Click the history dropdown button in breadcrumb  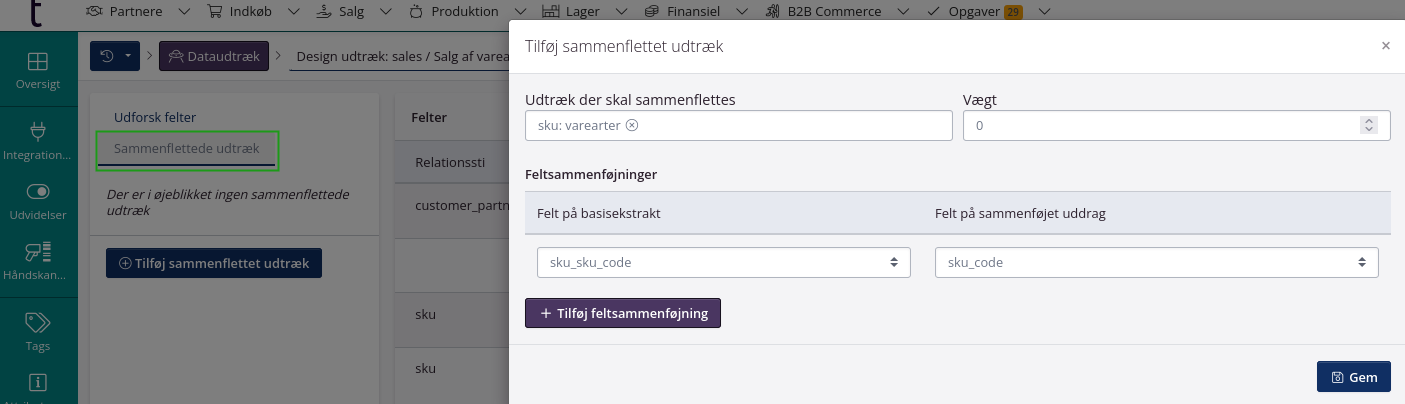(115, 56)
